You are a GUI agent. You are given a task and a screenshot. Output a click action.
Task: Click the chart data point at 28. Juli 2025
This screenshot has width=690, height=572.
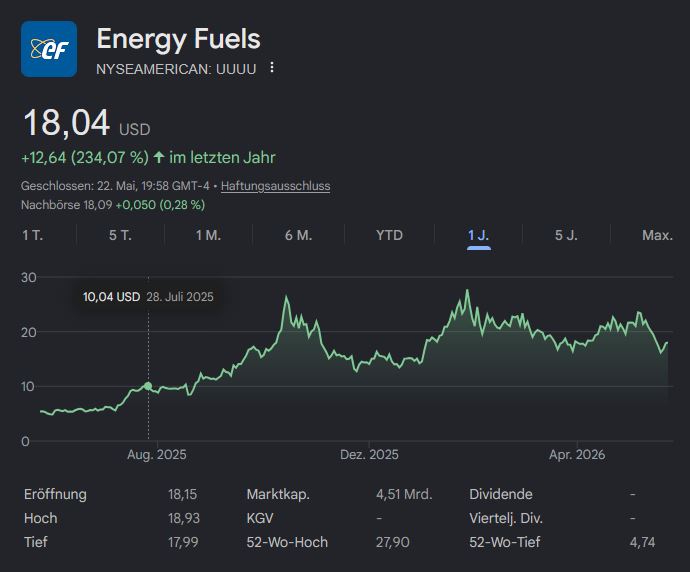tap(148, 386)
